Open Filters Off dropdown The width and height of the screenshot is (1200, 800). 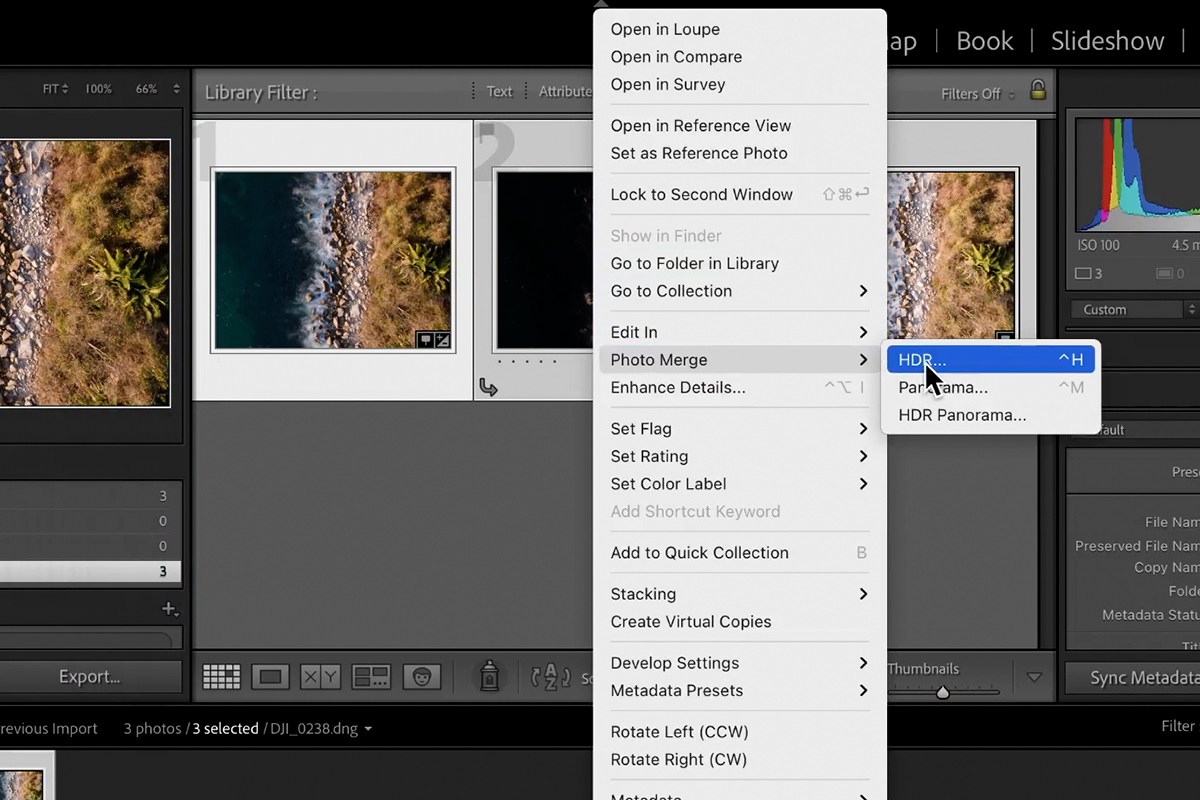pyautogui.click(x=978, y=93)
